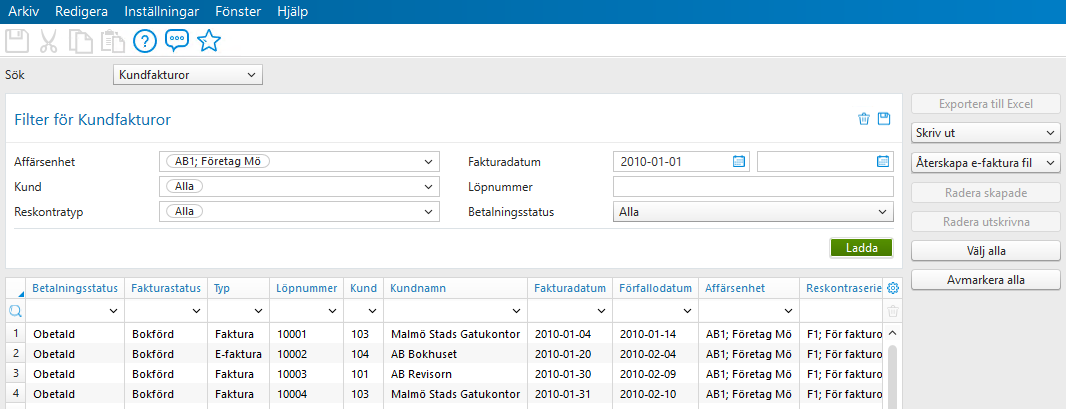Open the Skriv ut dropdown

(x=985, y=133)
